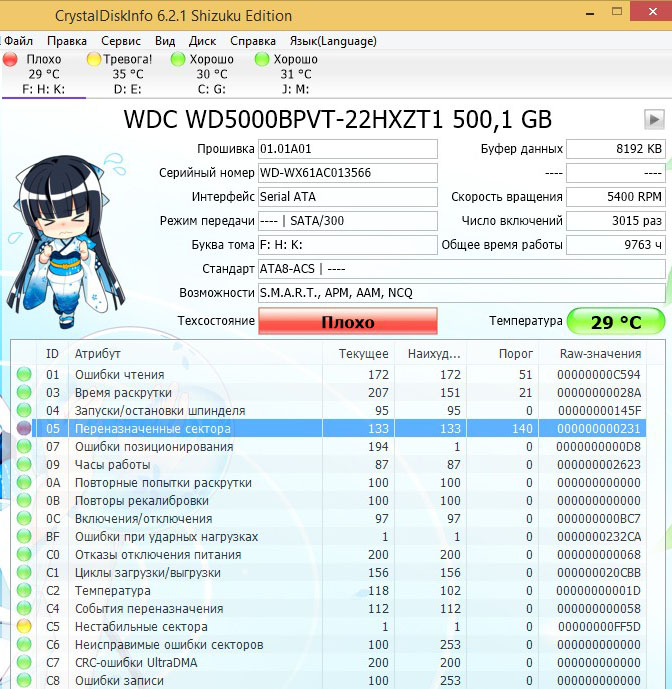Click the Общее время работы field 9763 ч
Screen dimensions: 672x689
tap(616, 245)
